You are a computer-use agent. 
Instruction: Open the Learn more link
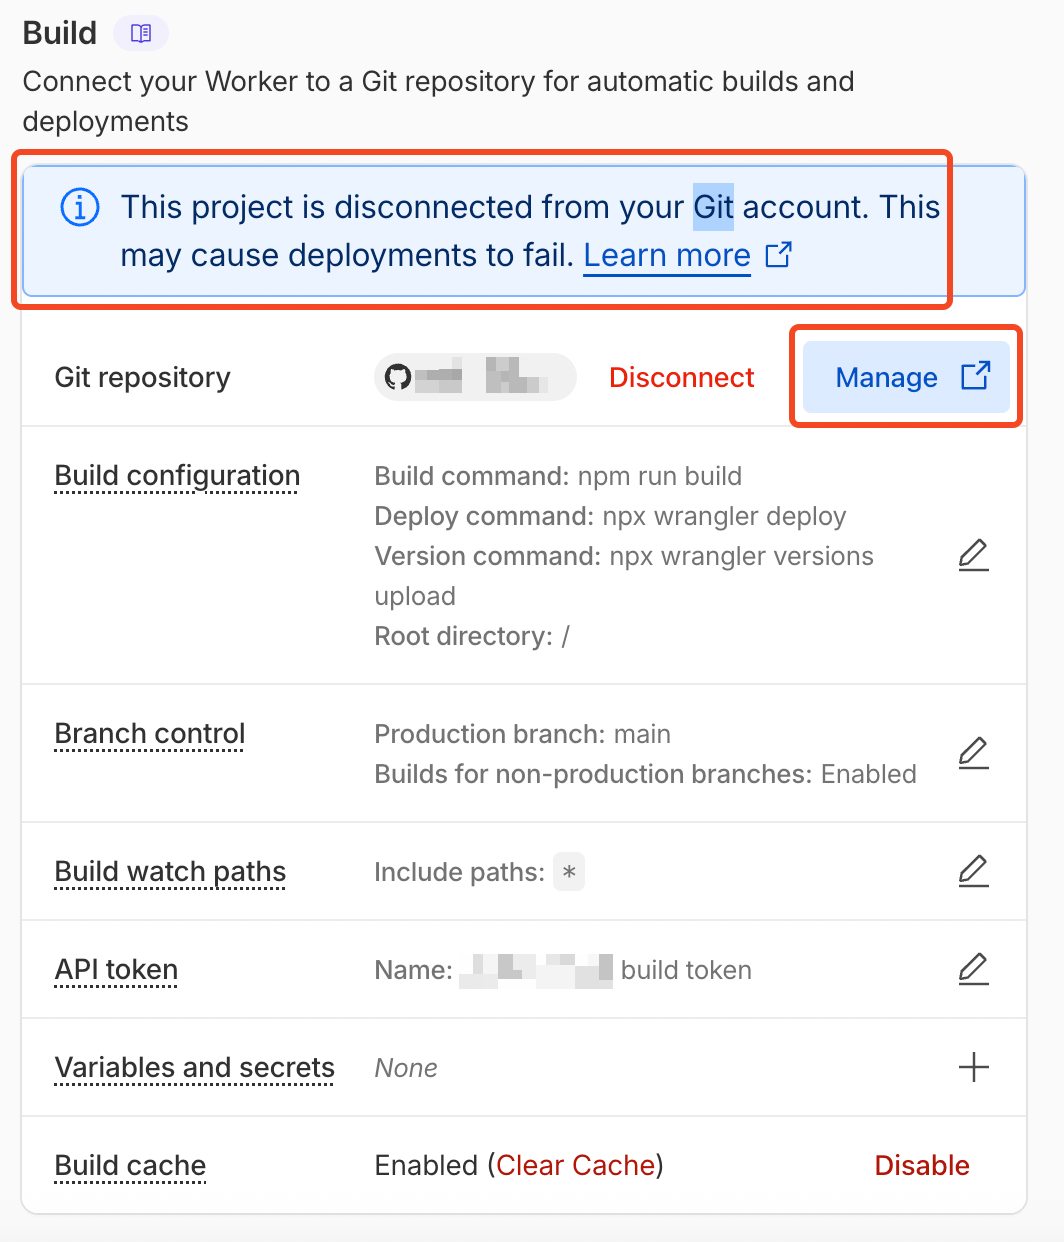[667, 256]
